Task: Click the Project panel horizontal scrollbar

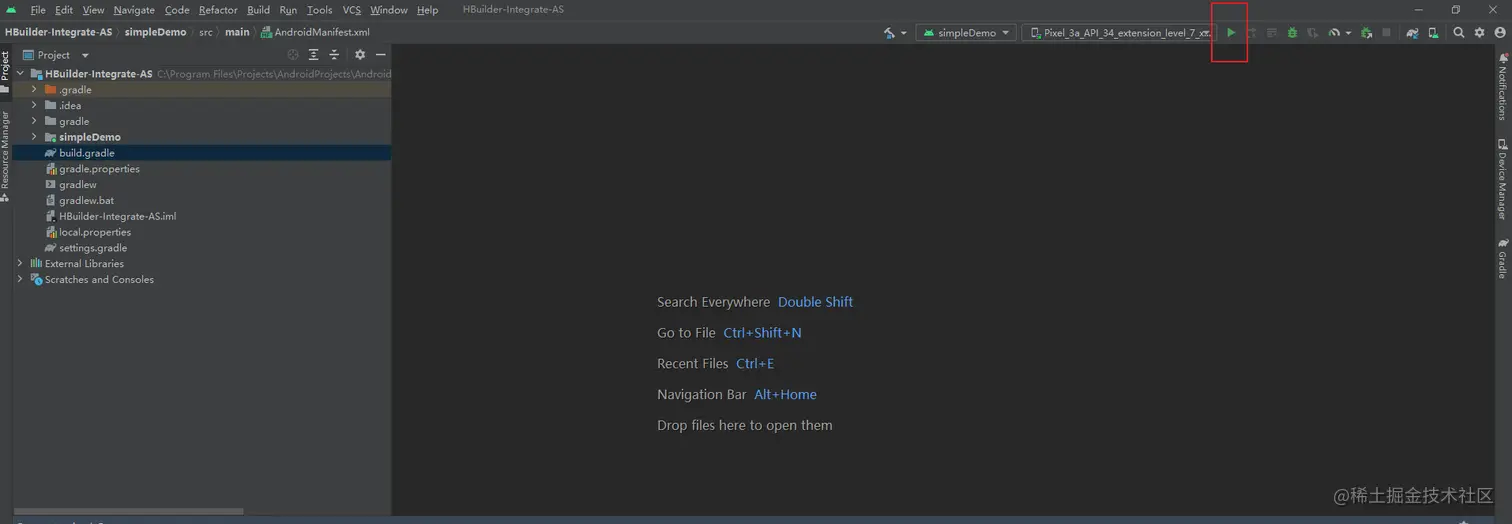Action: [130, 511]
